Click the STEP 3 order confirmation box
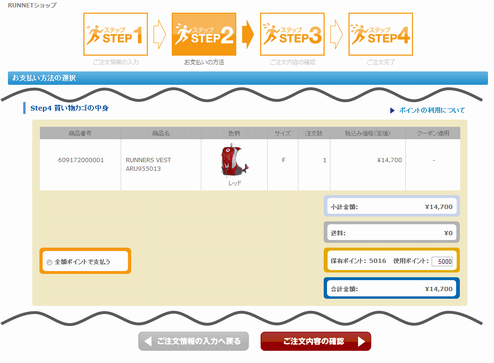The image size is (494, 363). 292,34
